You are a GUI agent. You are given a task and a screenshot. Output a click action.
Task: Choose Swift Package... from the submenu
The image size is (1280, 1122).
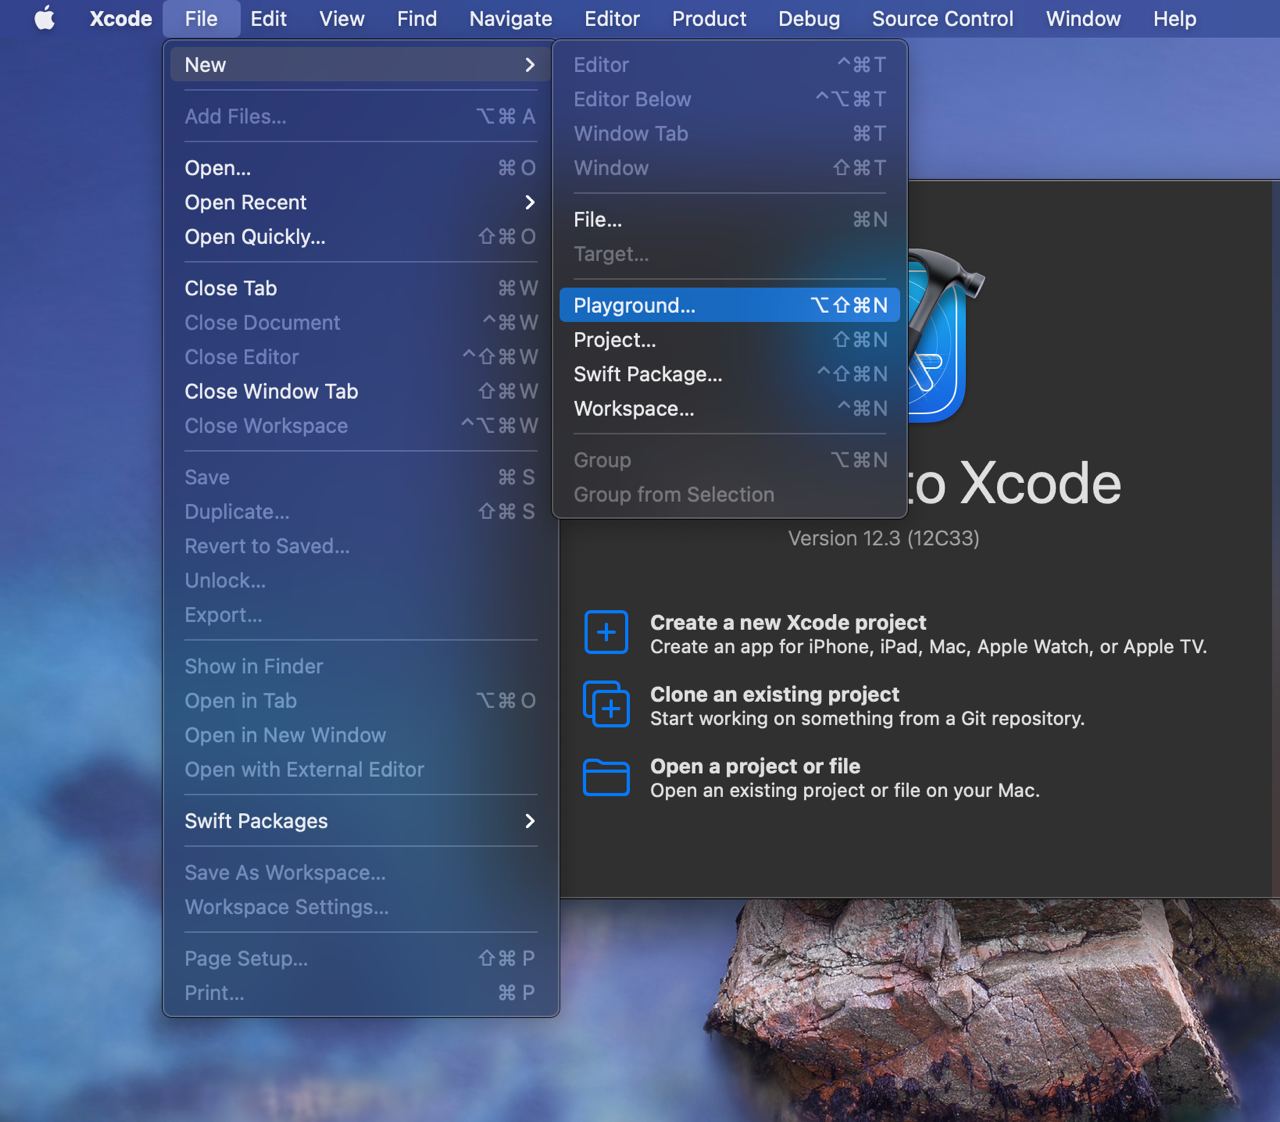pyautogui.click(x=730, y=375)
